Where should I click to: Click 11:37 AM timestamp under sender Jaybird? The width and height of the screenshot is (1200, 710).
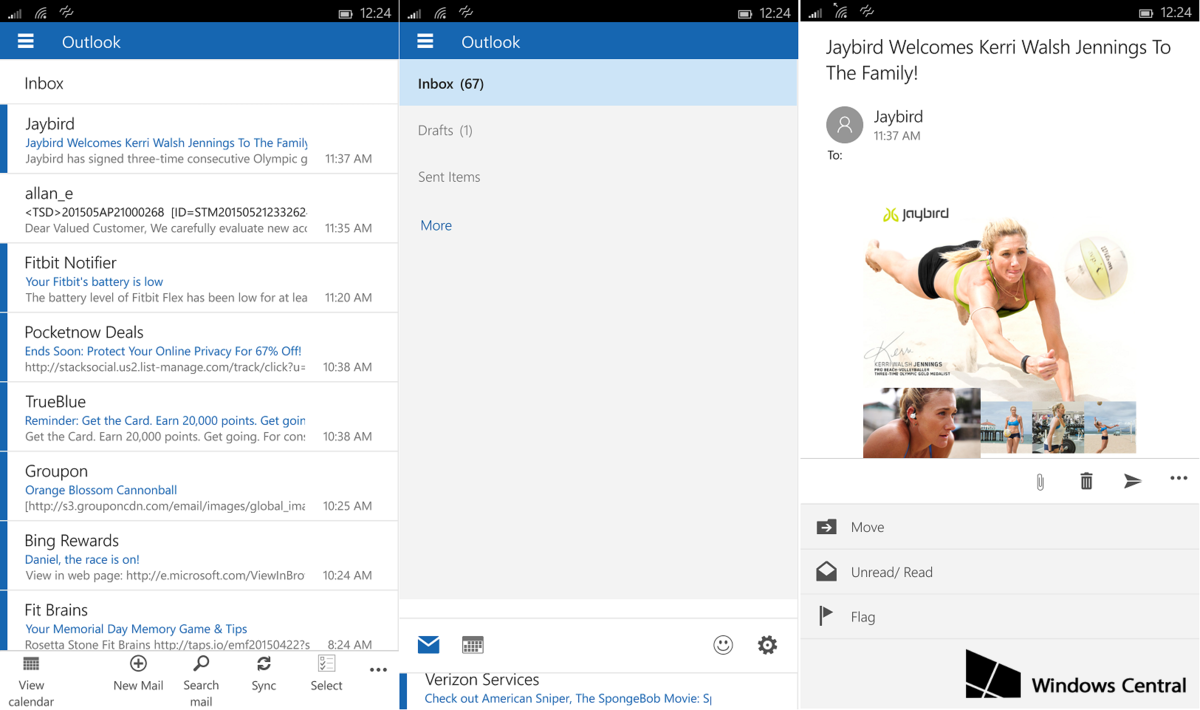[897, 136]
